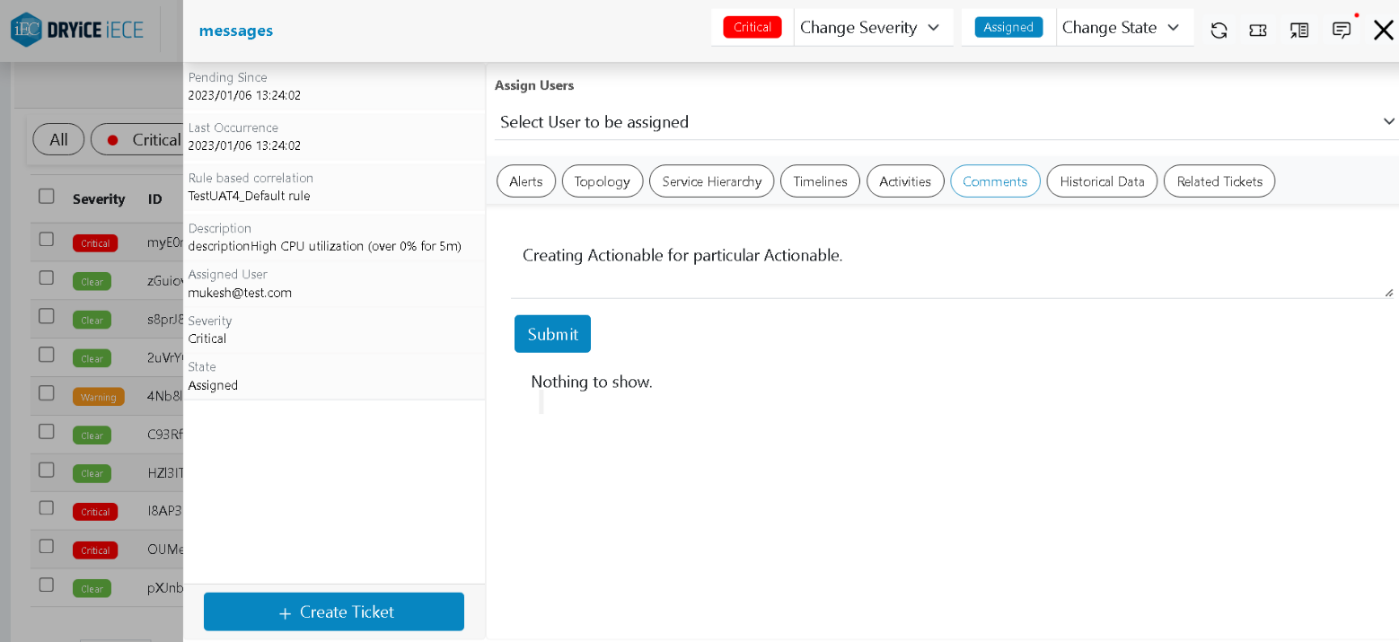The image size is (1399, 642).
Task: Open the Historical Data tab
Action: [x=1101, y=181]
